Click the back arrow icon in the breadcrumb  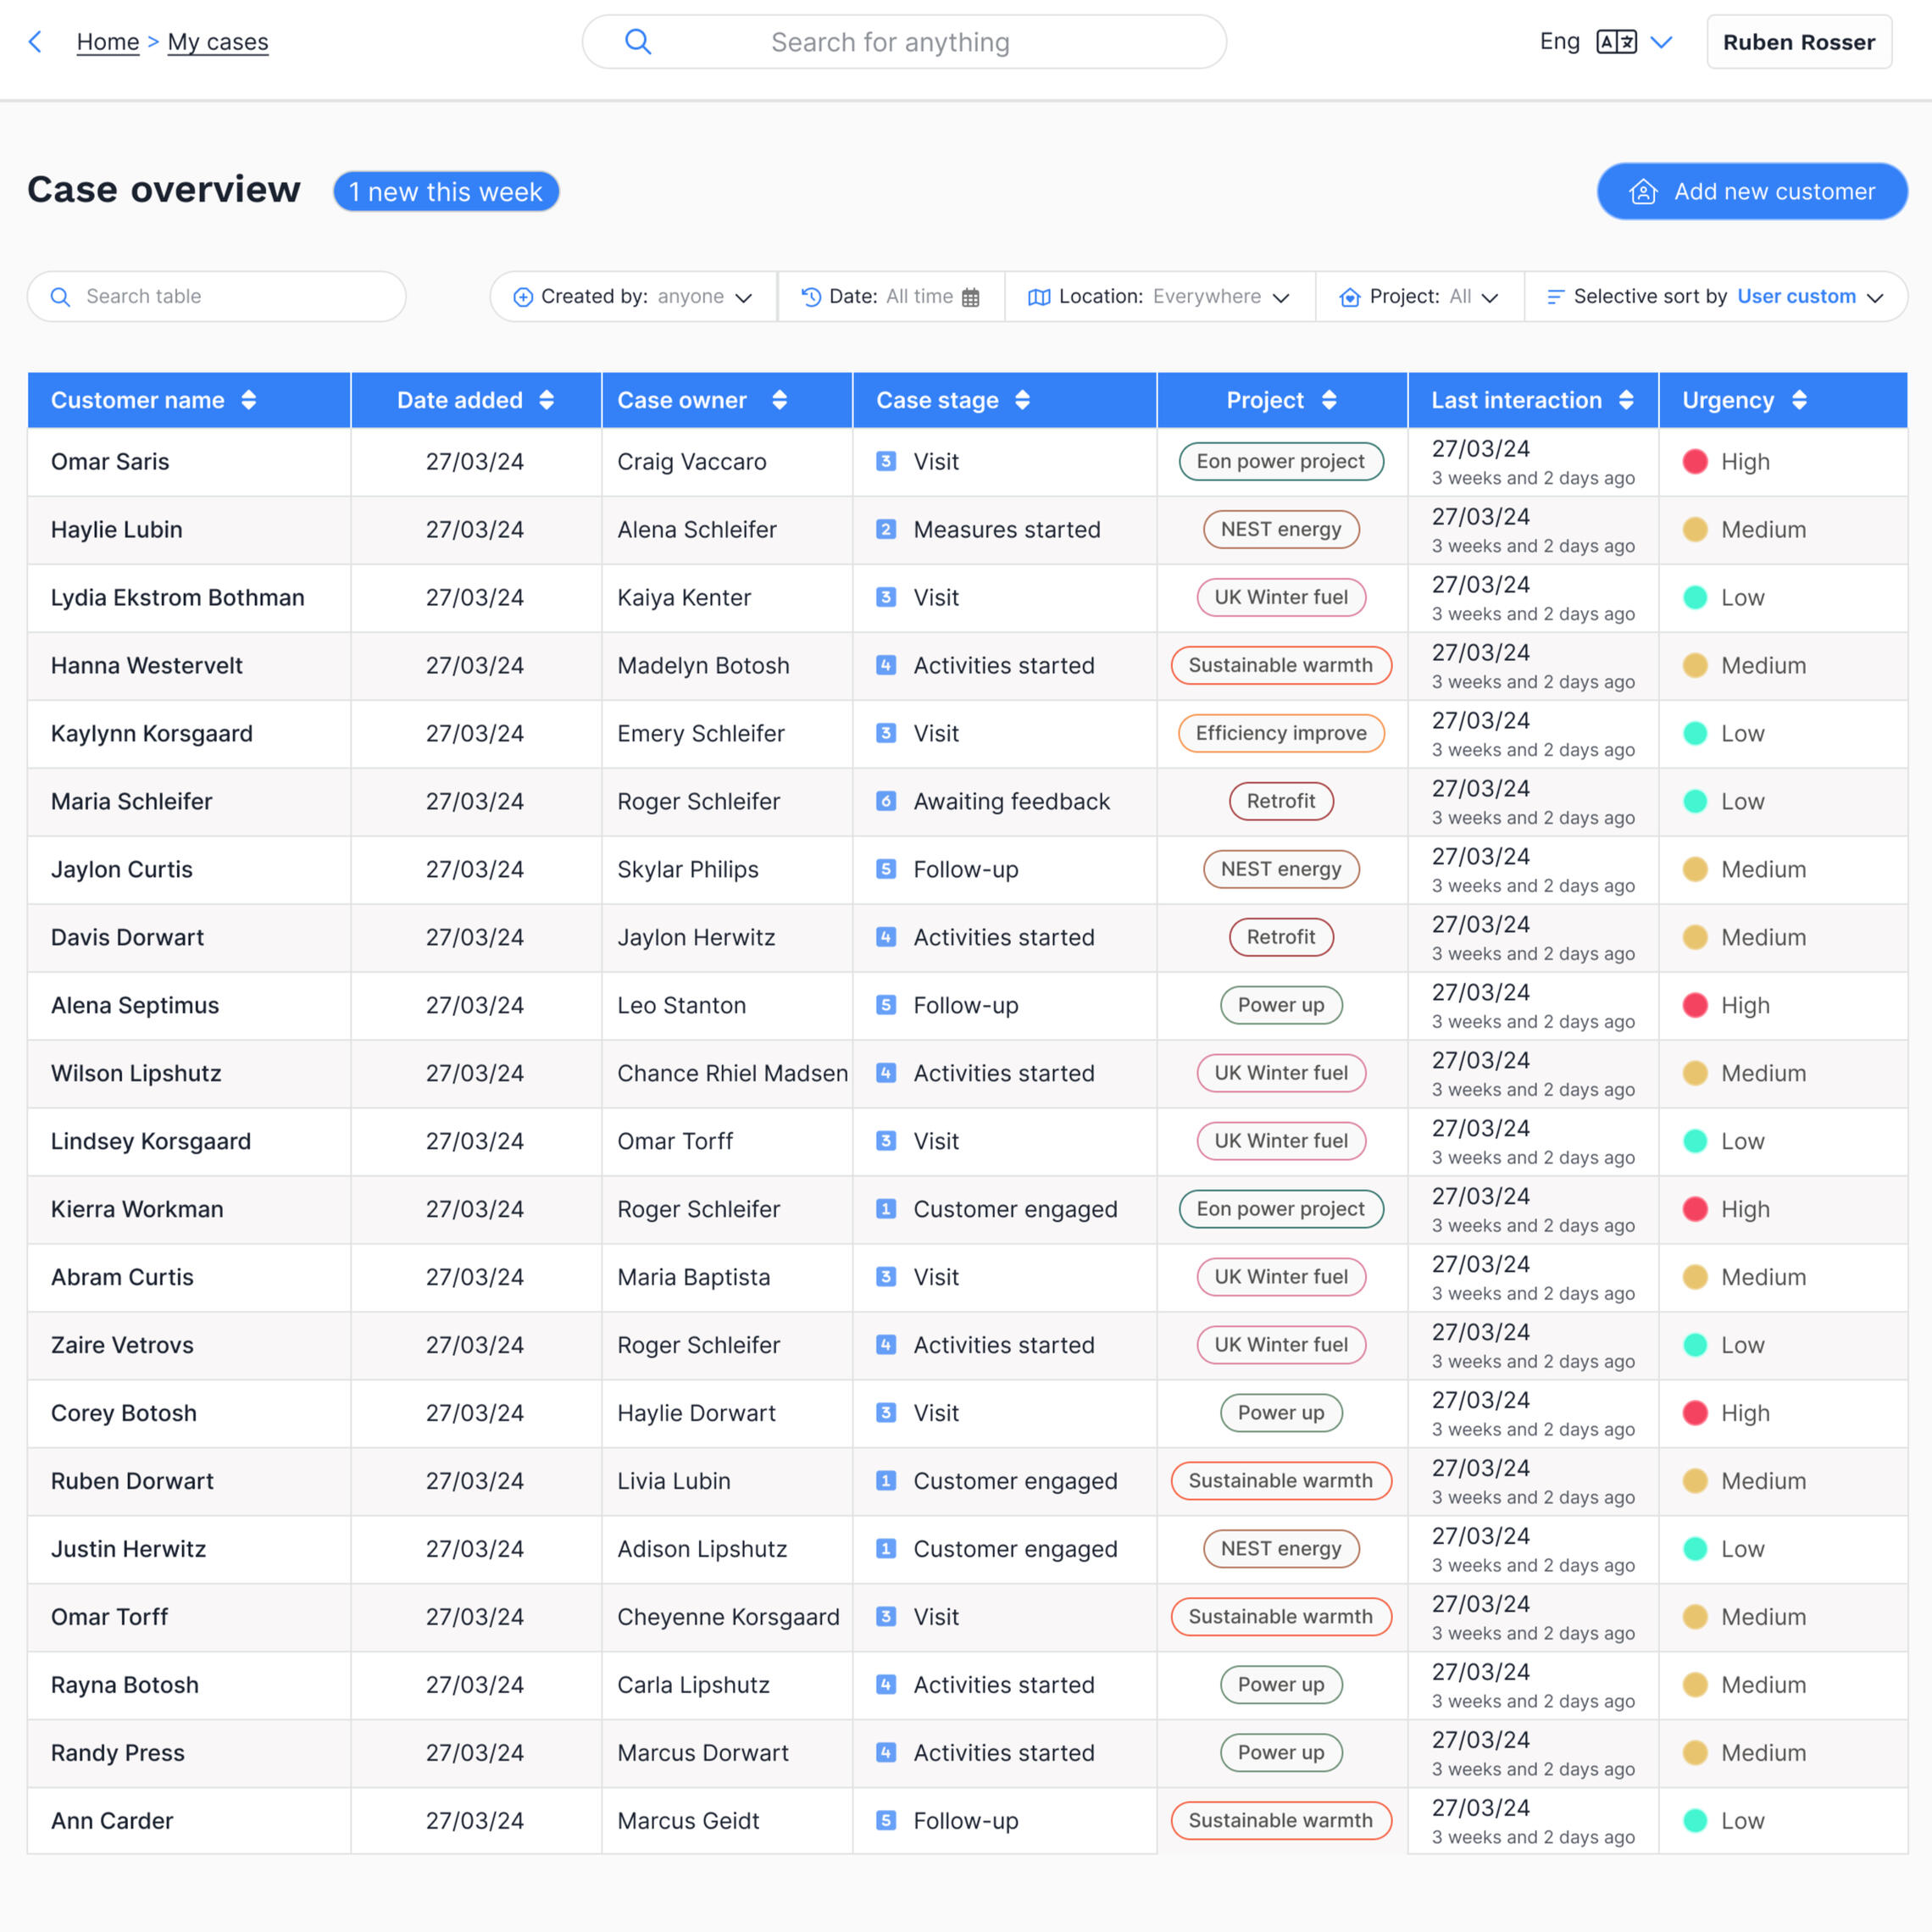[35, 42]
